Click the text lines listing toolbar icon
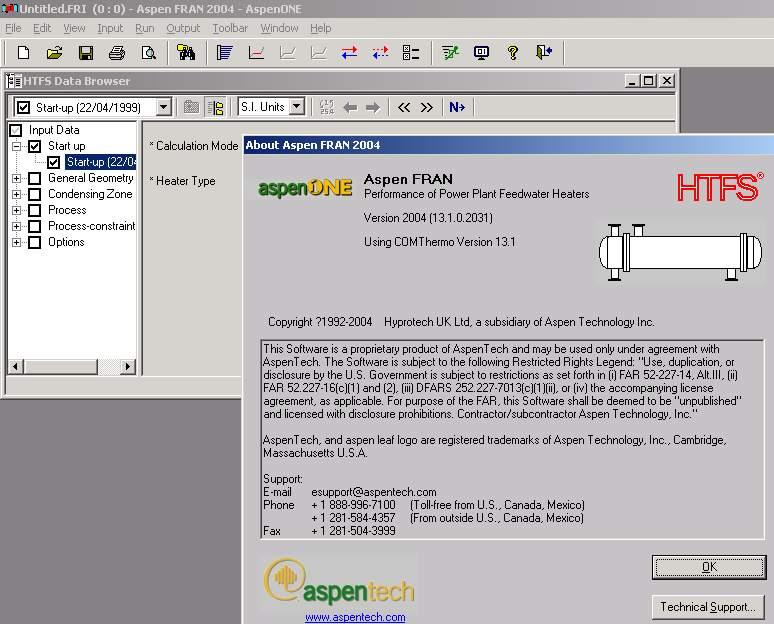Image resolution: width=774 pixels, height=624 pixels. (225, 52)
